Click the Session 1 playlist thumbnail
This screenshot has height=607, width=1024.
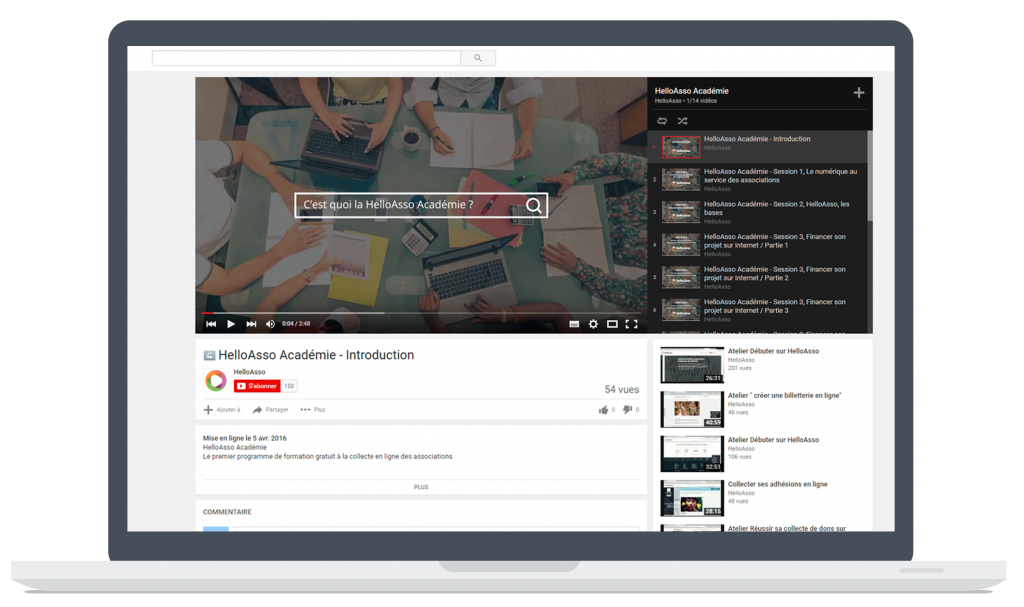pos(681,180)
